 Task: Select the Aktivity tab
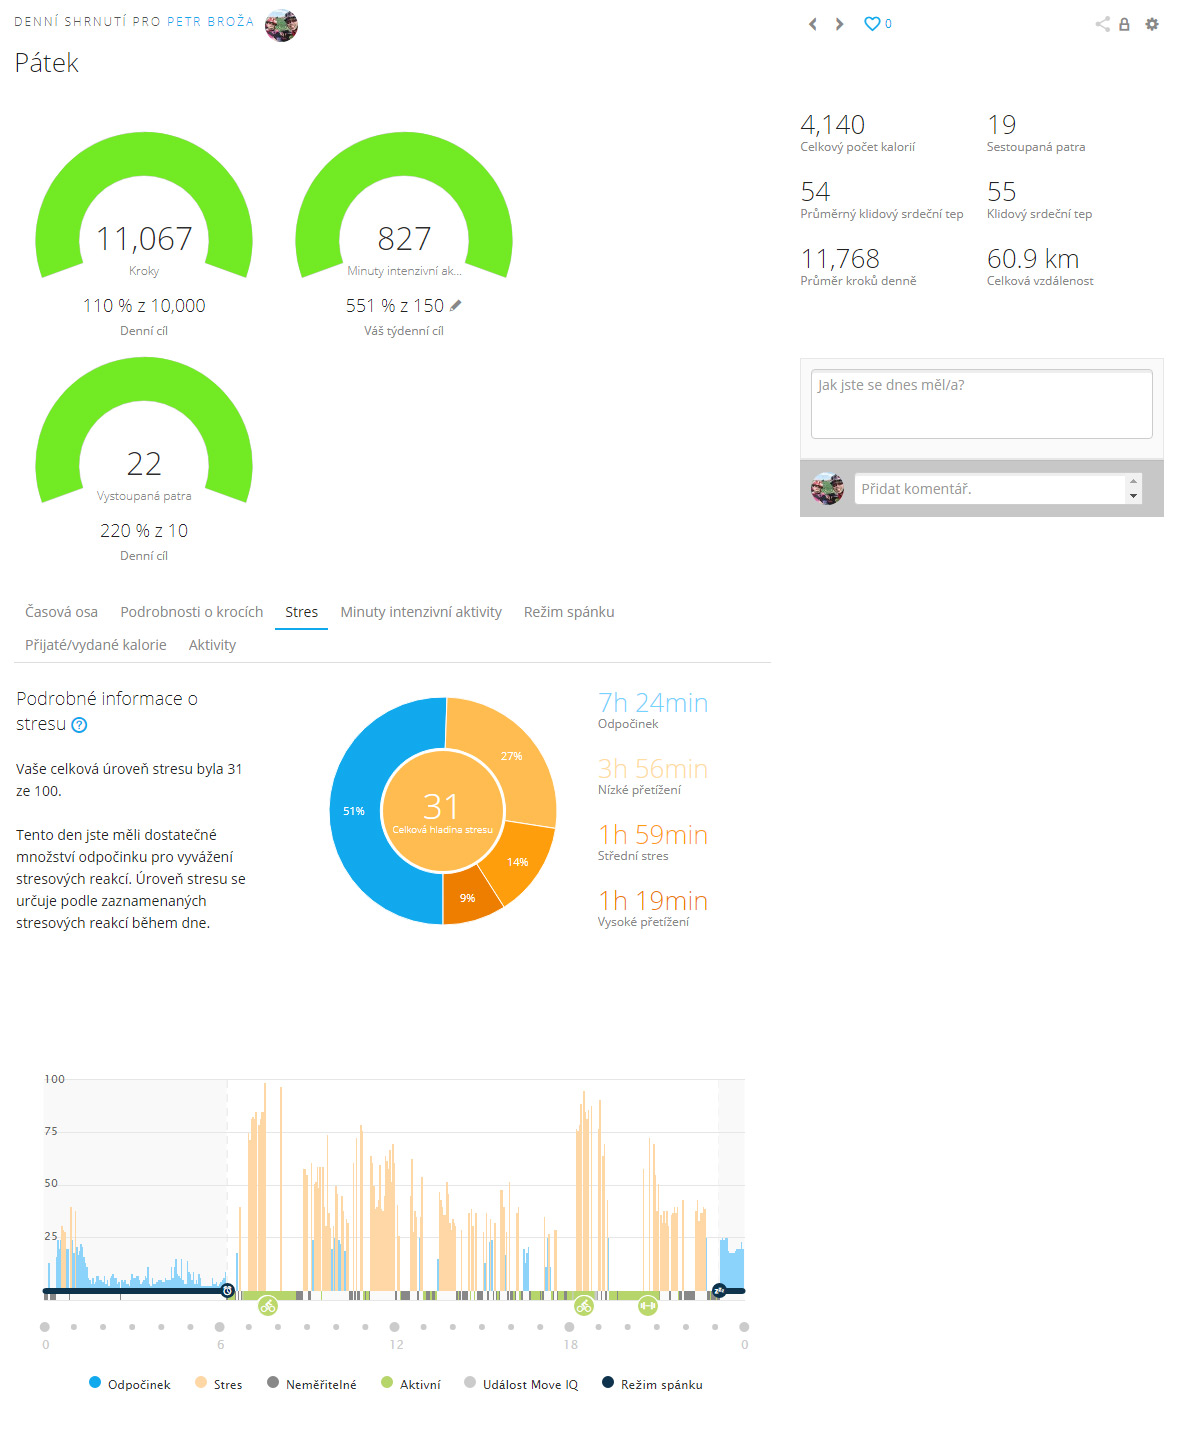212,645
